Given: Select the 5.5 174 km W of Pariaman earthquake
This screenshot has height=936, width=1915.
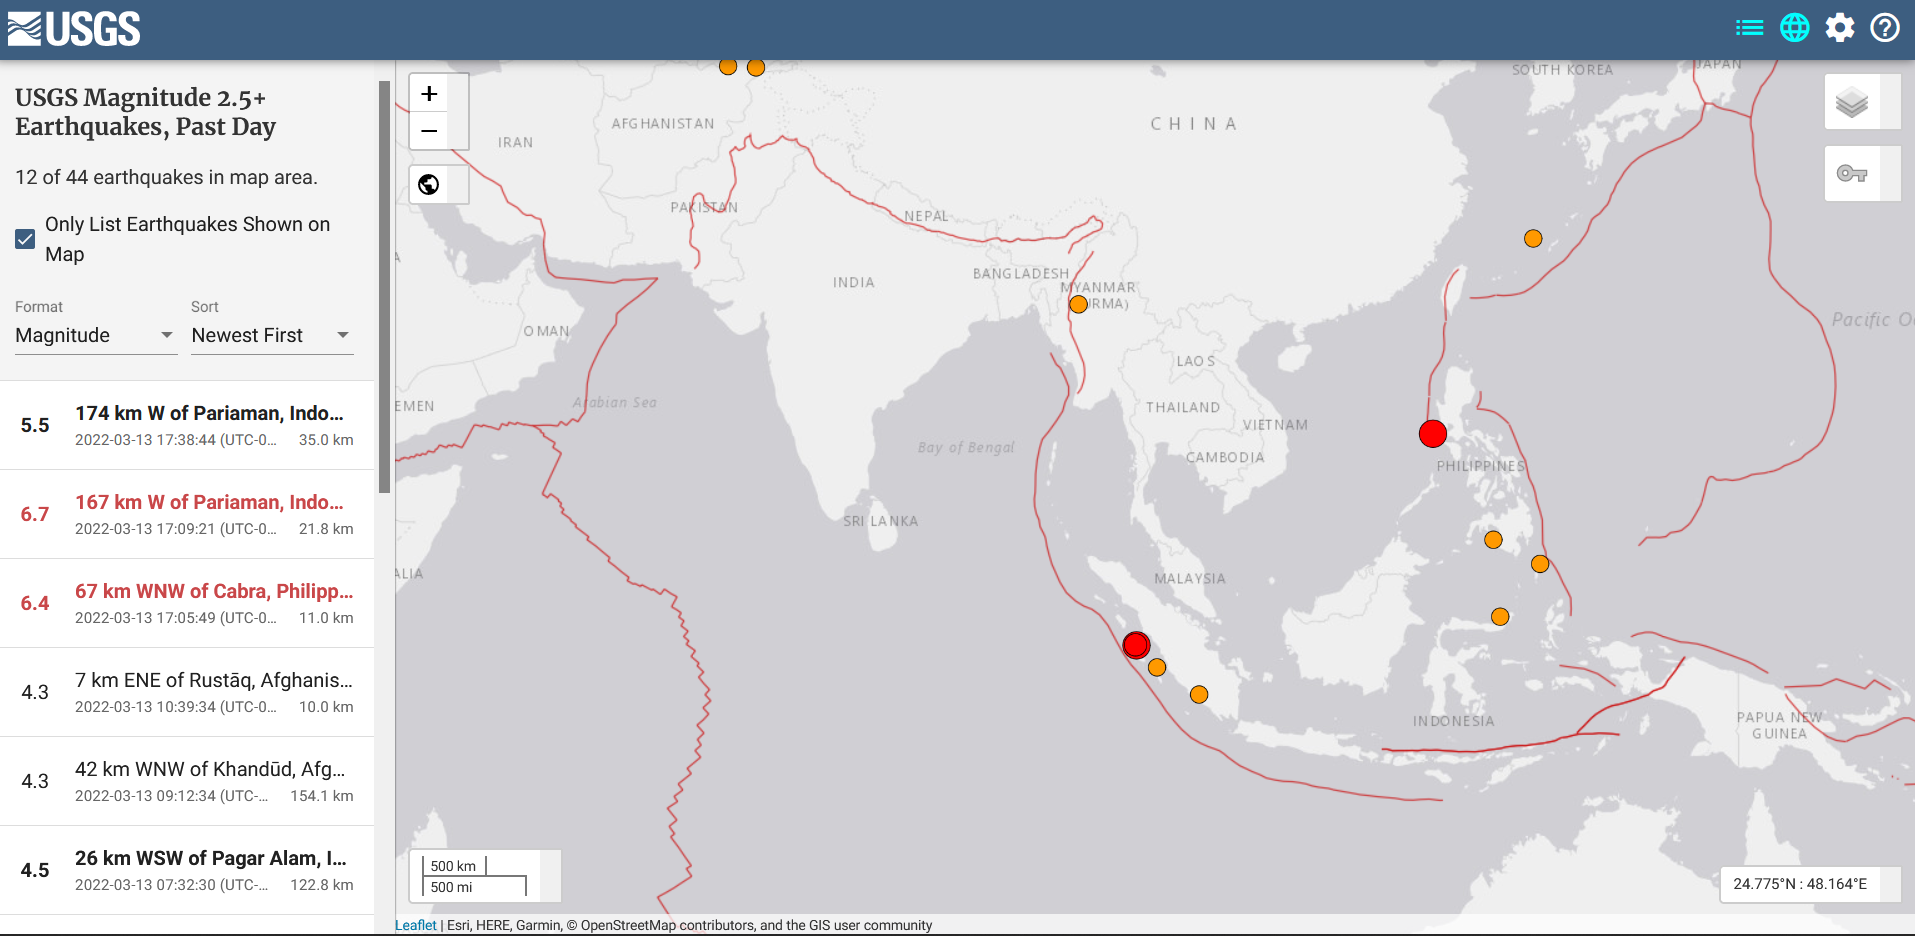Looking at the screenshot, I should coord(187,425).
